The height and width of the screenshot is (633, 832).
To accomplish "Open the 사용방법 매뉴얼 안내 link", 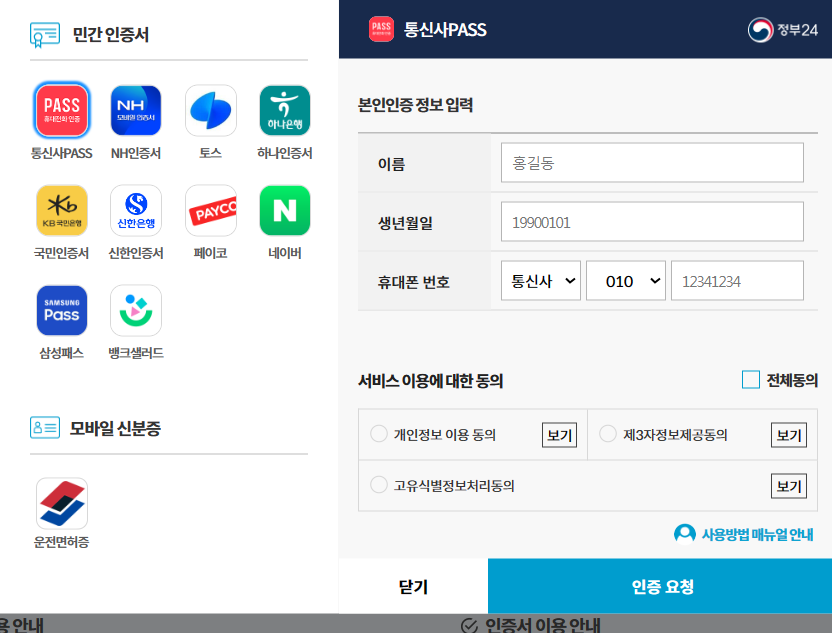I will click(757, 534).
